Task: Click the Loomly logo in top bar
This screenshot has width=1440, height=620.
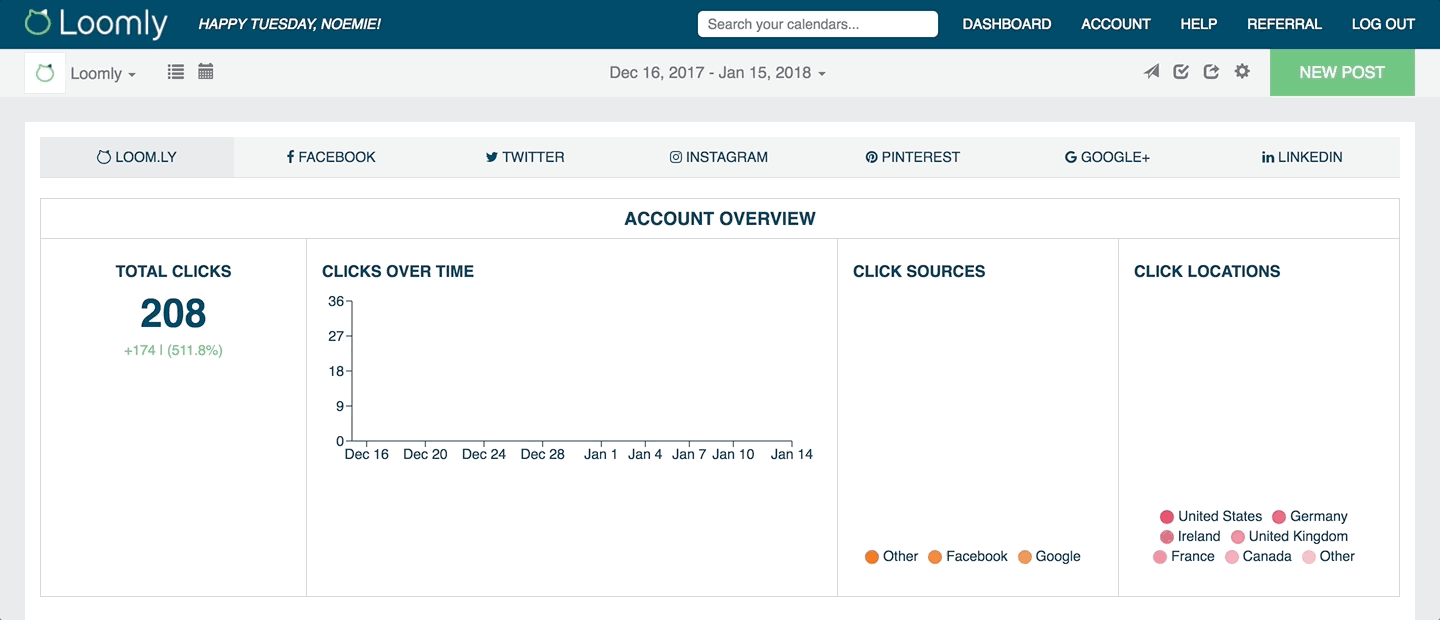Action: click(x=96, y=23)
